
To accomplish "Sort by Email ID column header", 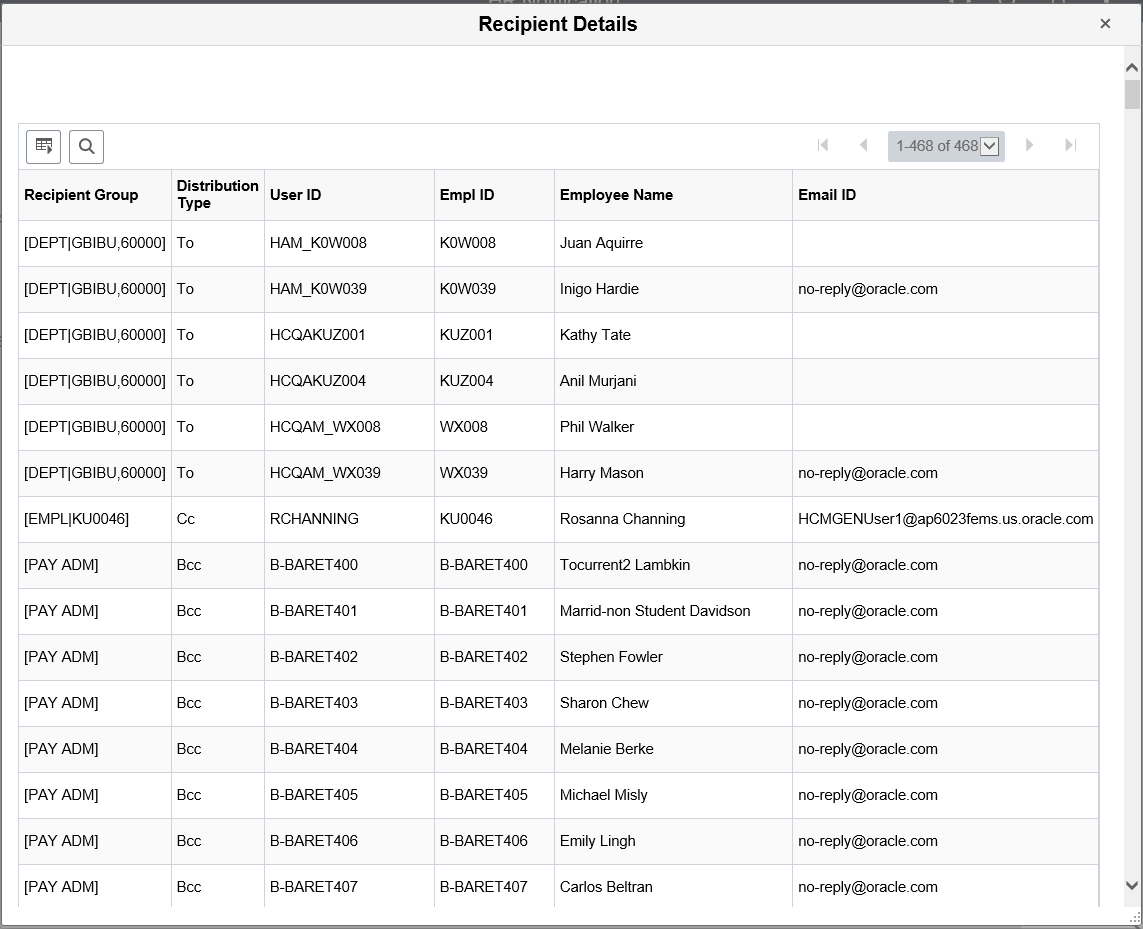I will [x=827, y=195].
